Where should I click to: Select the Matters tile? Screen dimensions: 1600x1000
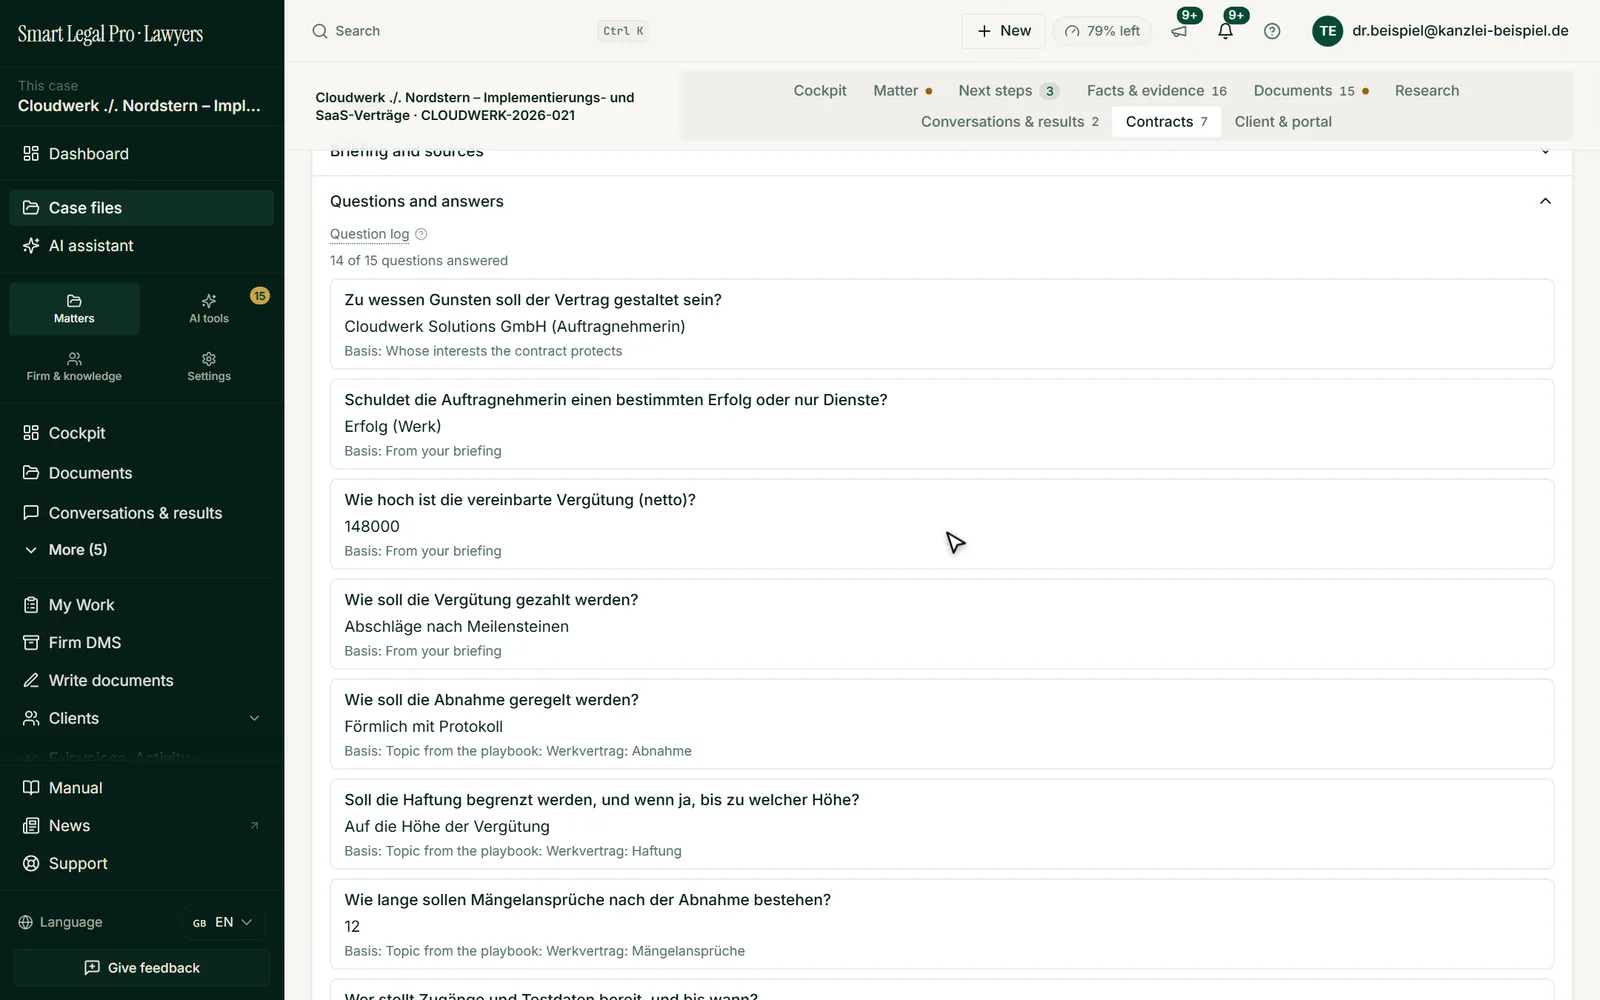(74, 309)
